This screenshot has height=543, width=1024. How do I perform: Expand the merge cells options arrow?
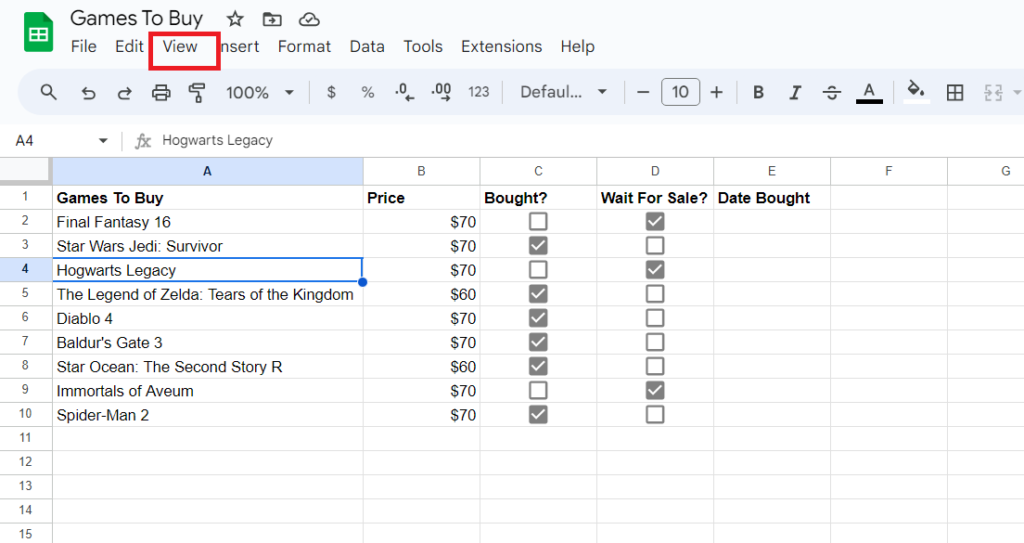tap(1016, 92)
